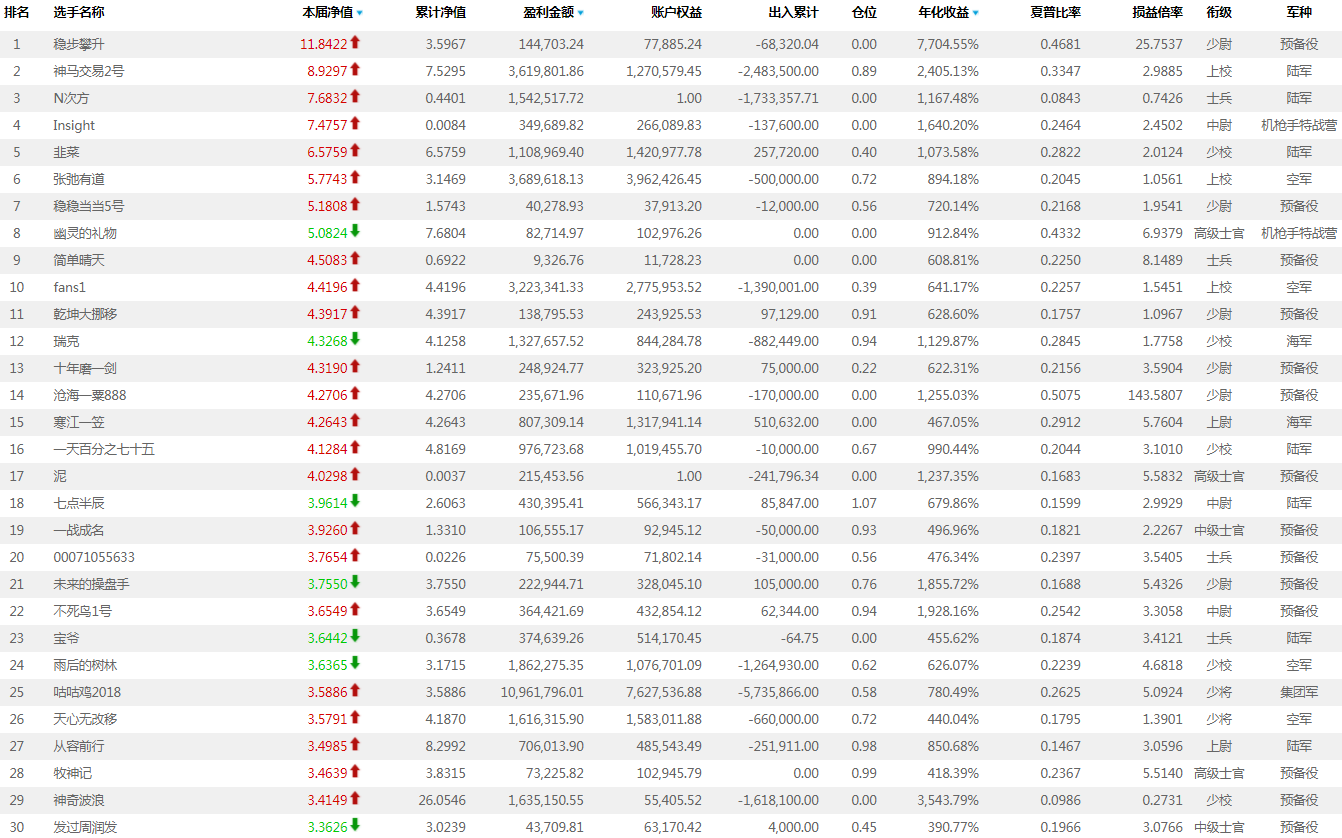Click red up arrow beside 4.3917
This screenshot has width=1342, height=838.
(355, 313)
